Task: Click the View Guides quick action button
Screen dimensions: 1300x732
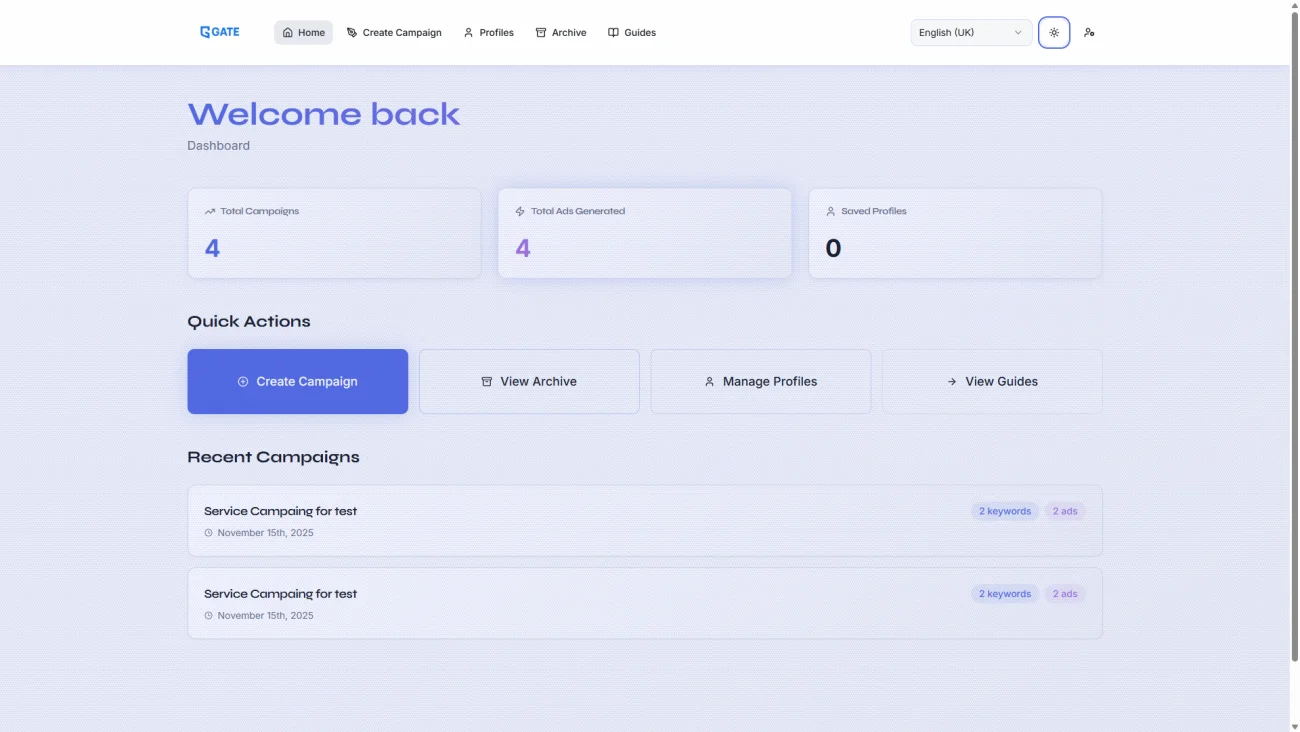Action: coord(992,381)
